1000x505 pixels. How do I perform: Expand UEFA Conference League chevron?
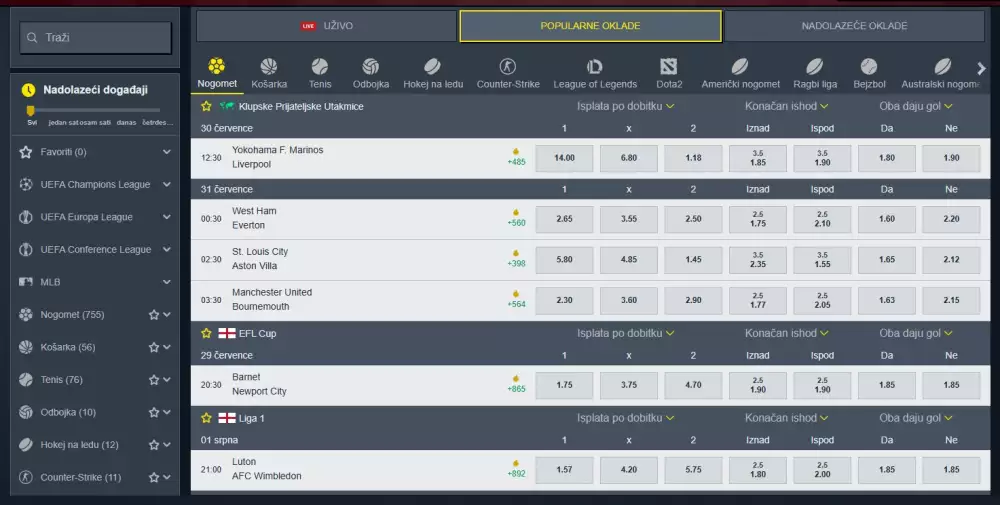point(166,249)
